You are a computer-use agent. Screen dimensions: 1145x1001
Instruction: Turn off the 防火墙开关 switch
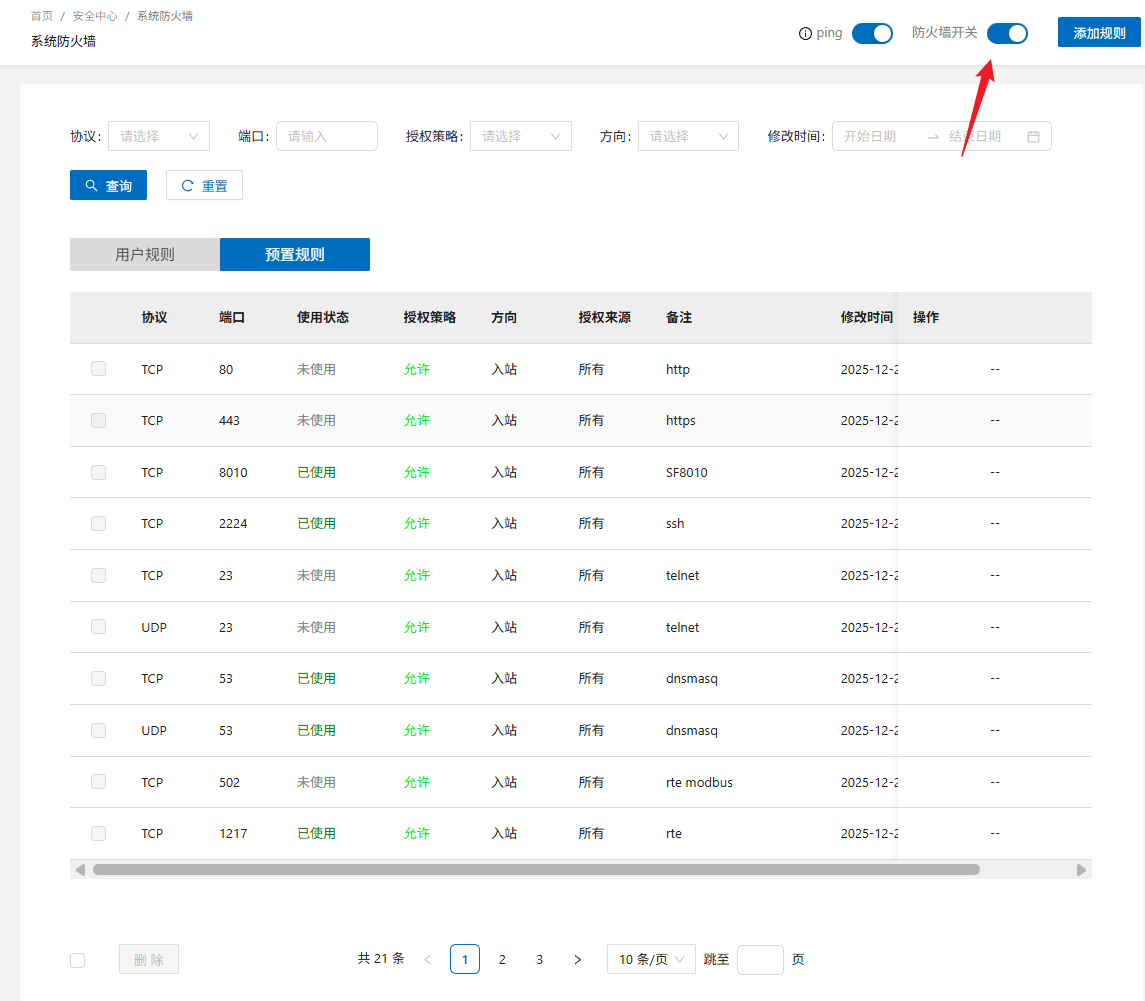pyautogui.click(x=1007, y=34)
